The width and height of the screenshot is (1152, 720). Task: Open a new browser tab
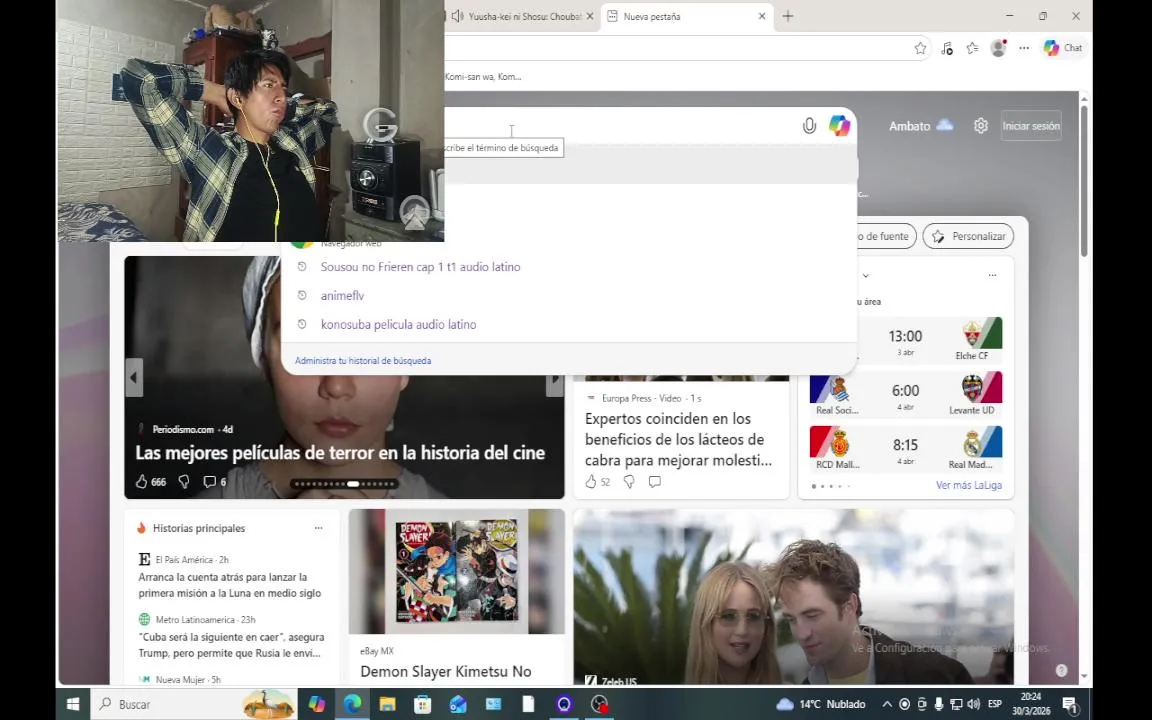788,16
